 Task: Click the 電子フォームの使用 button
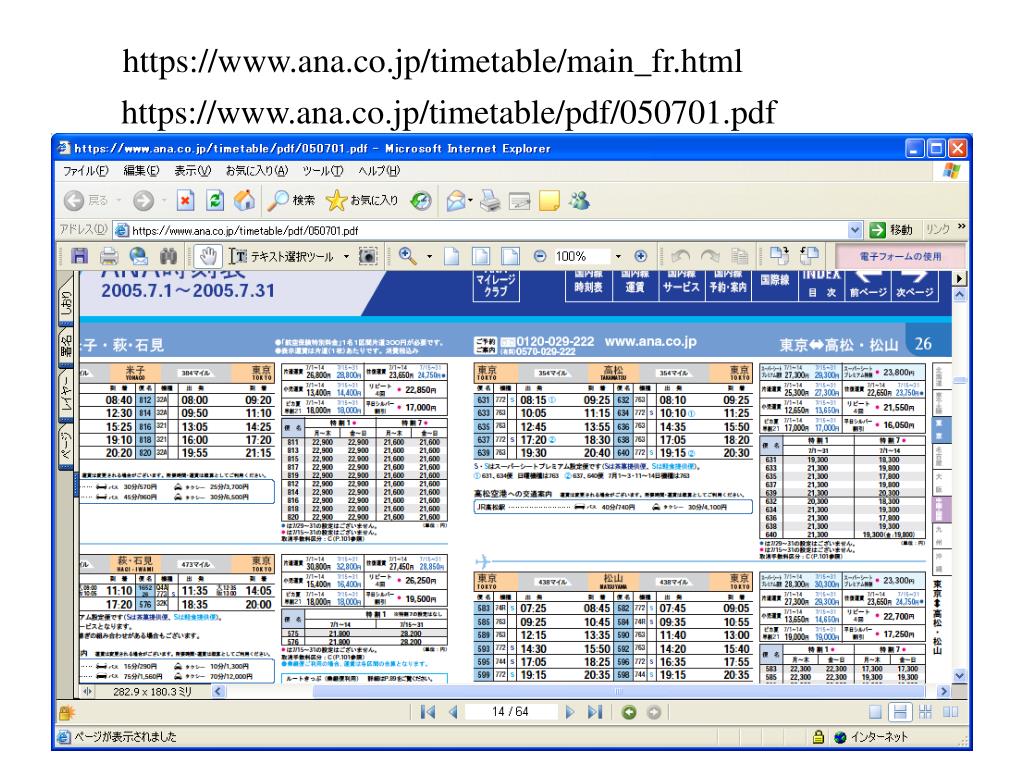pos(900,256)
